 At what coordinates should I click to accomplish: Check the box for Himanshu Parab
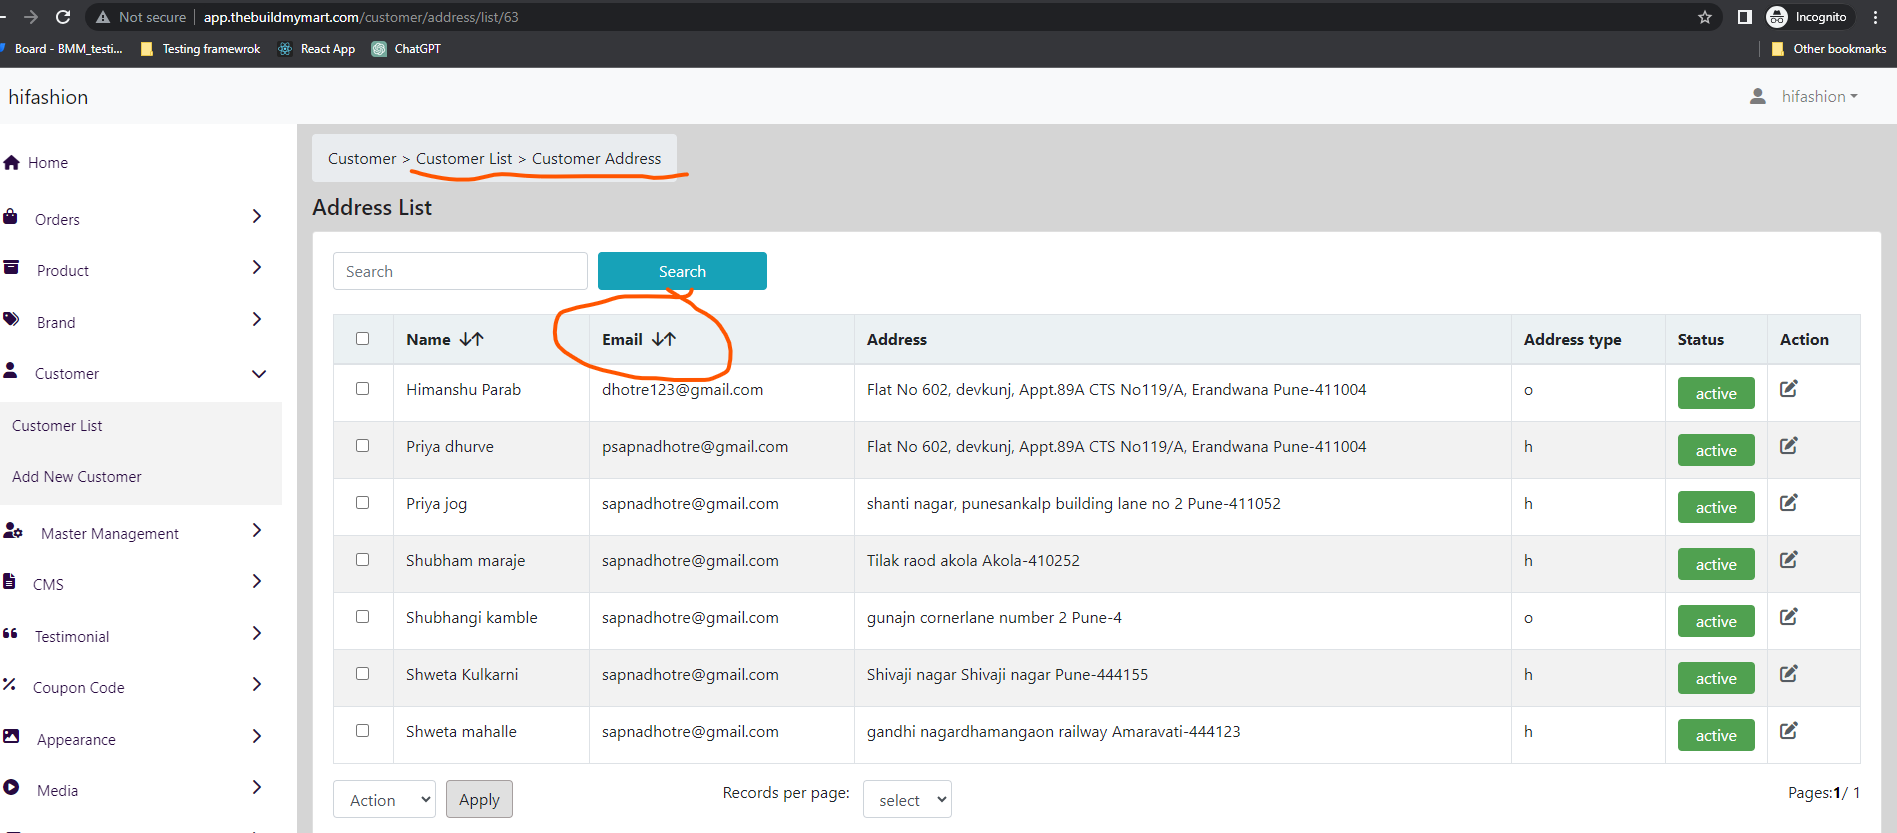tap(362, 388)
